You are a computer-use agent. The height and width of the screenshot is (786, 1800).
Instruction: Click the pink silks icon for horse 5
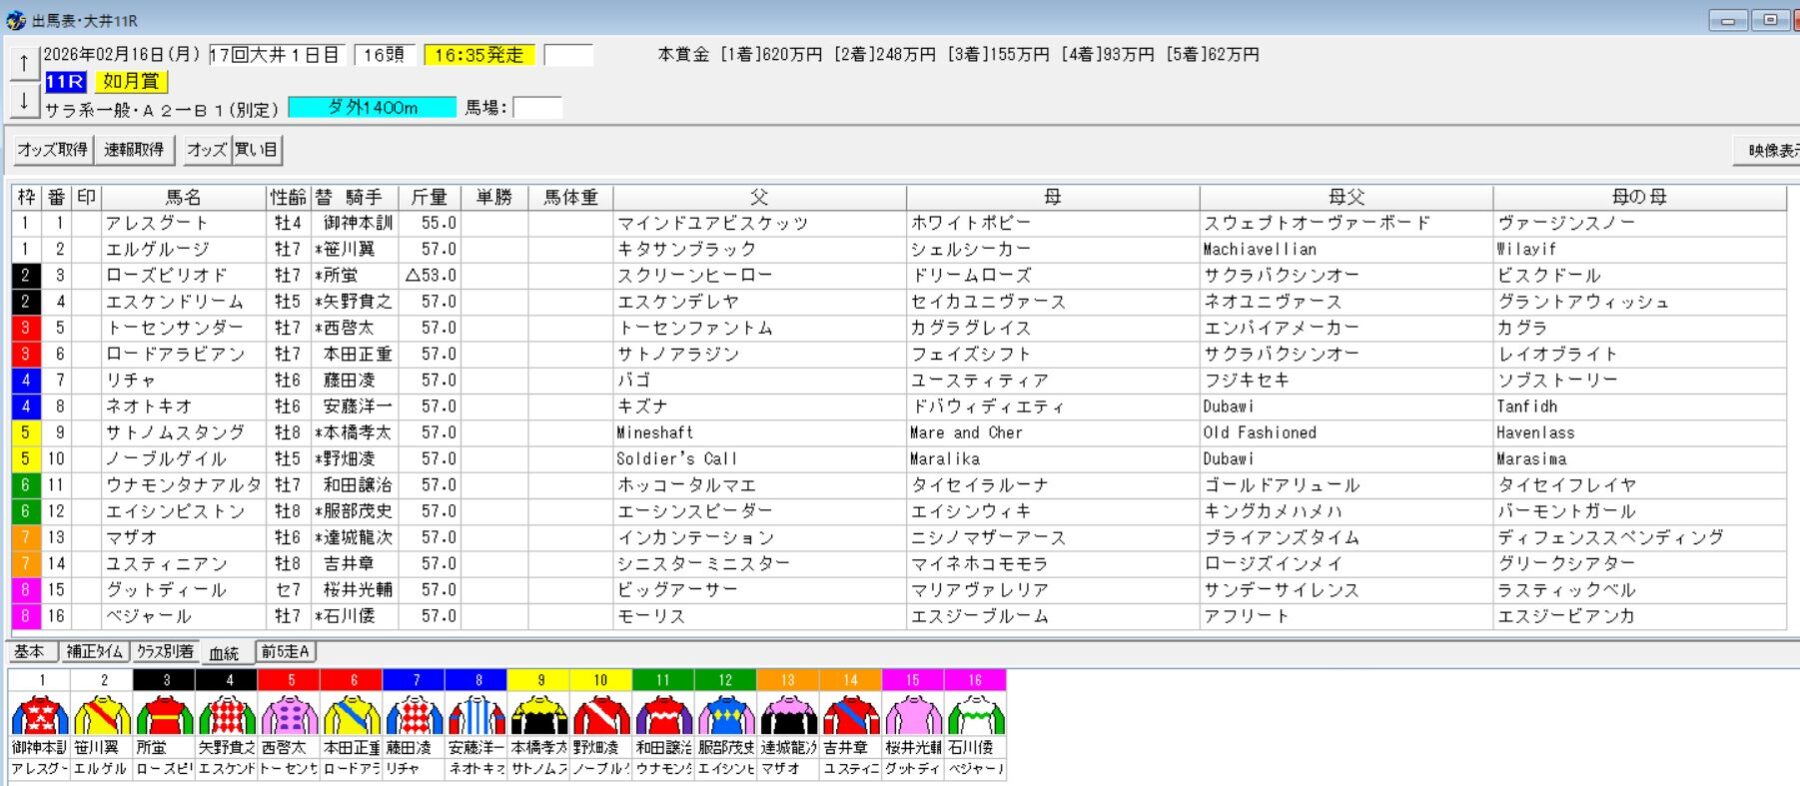tap(290, 716)
